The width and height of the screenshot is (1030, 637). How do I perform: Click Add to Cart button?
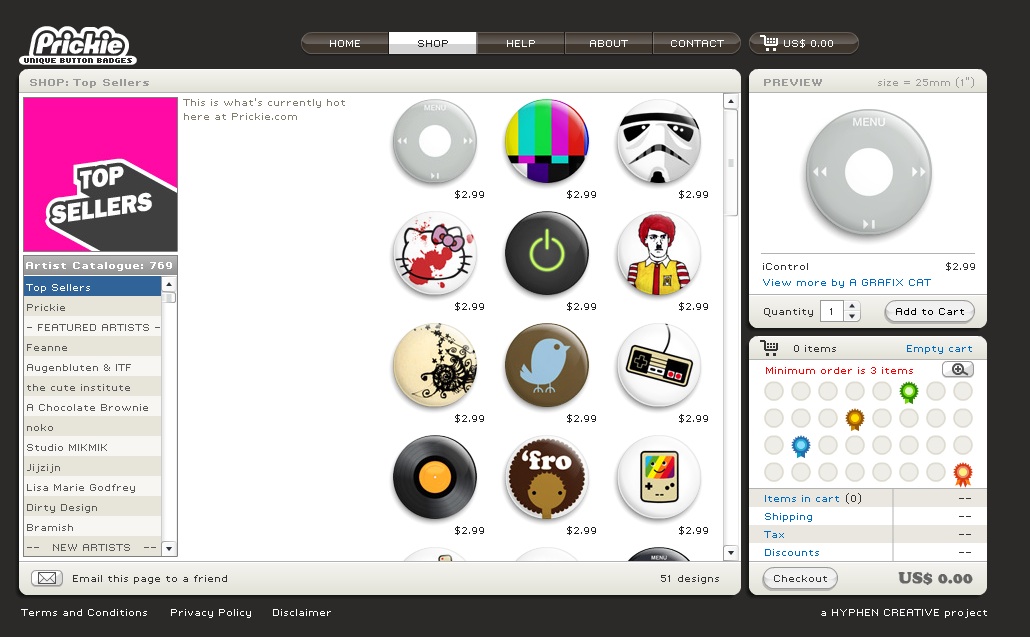click(x=929, y=311)
